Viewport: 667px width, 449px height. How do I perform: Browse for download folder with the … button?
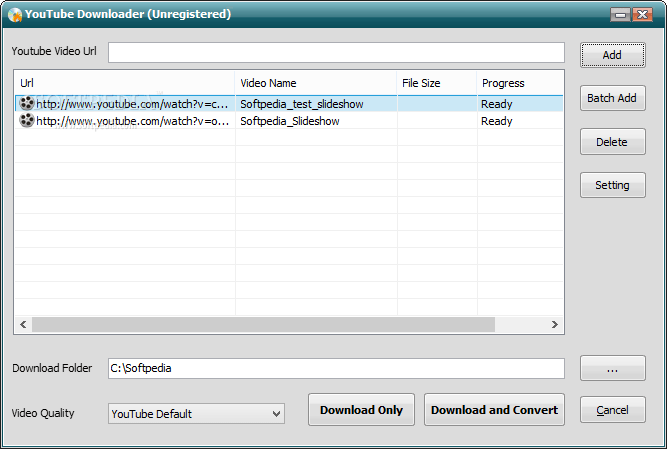pos(613,368)
